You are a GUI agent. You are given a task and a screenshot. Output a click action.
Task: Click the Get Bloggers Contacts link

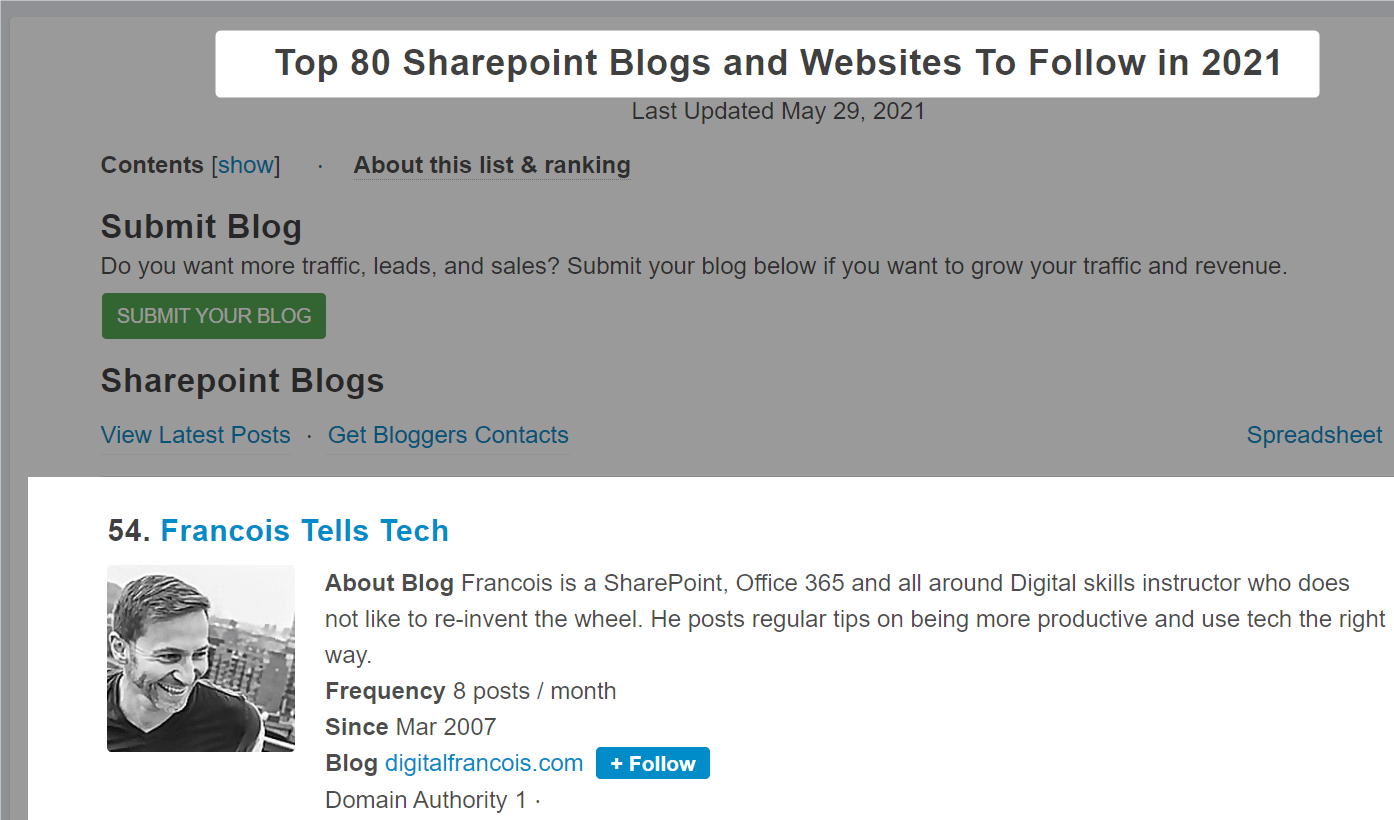448,436
